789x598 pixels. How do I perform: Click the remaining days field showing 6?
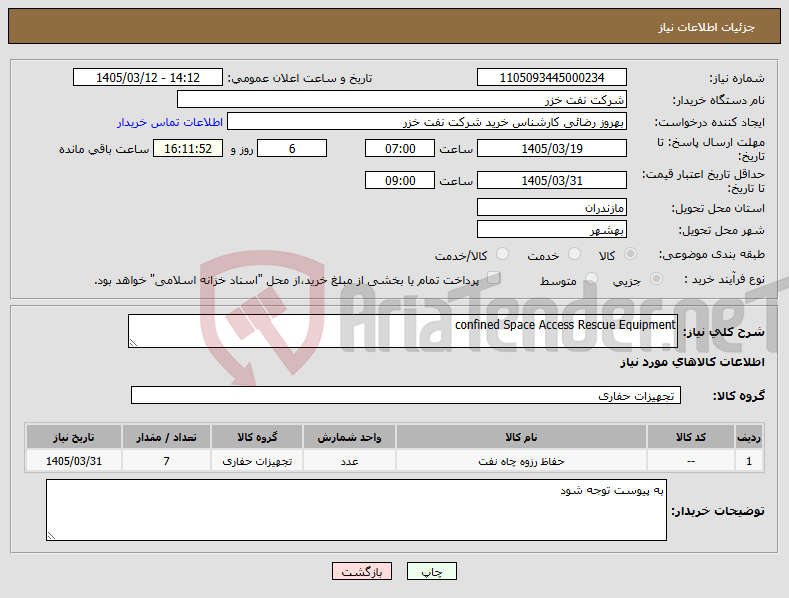click(x=292, y=148)
